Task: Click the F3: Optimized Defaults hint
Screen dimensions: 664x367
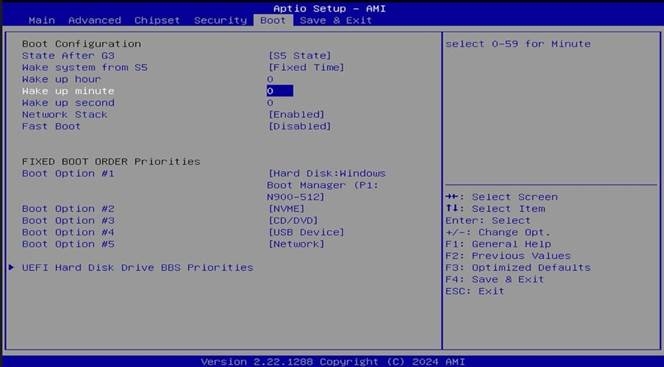Action: (x=518, y=268)
